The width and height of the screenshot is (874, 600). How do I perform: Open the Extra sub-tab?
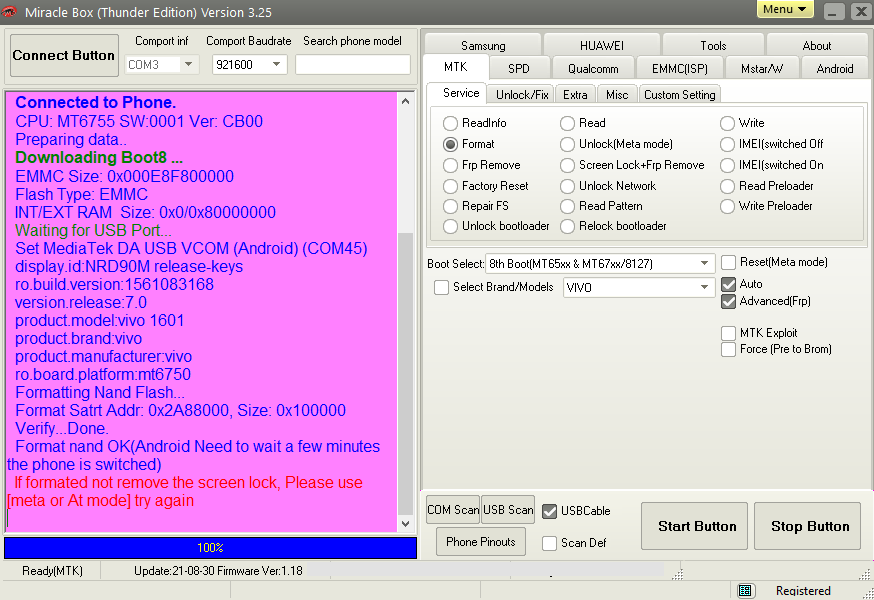tap(575, 95)
